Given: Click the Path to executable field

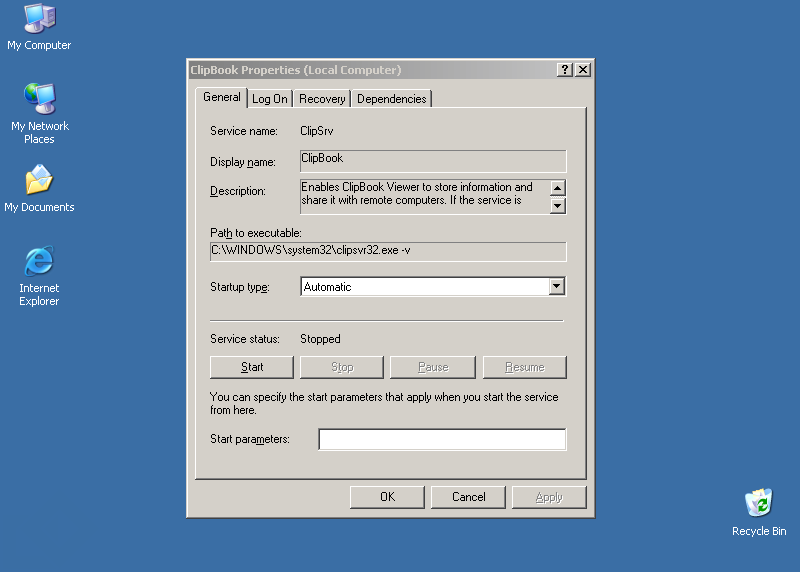Looking at the screenshot, I should click(388, 252).
